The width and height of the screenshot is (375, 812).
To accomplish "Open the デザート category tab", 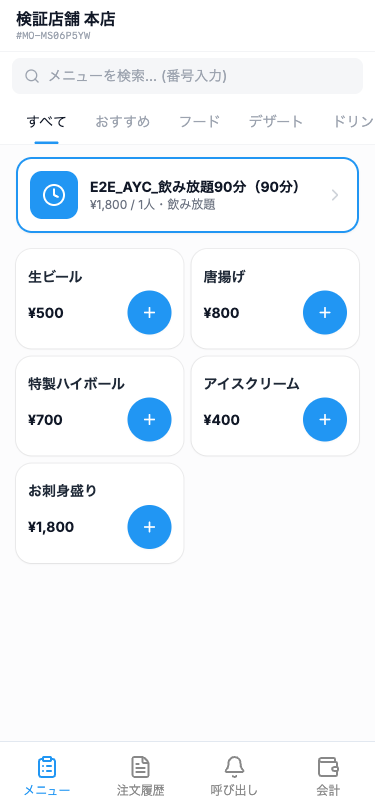I will click(276, 122).
